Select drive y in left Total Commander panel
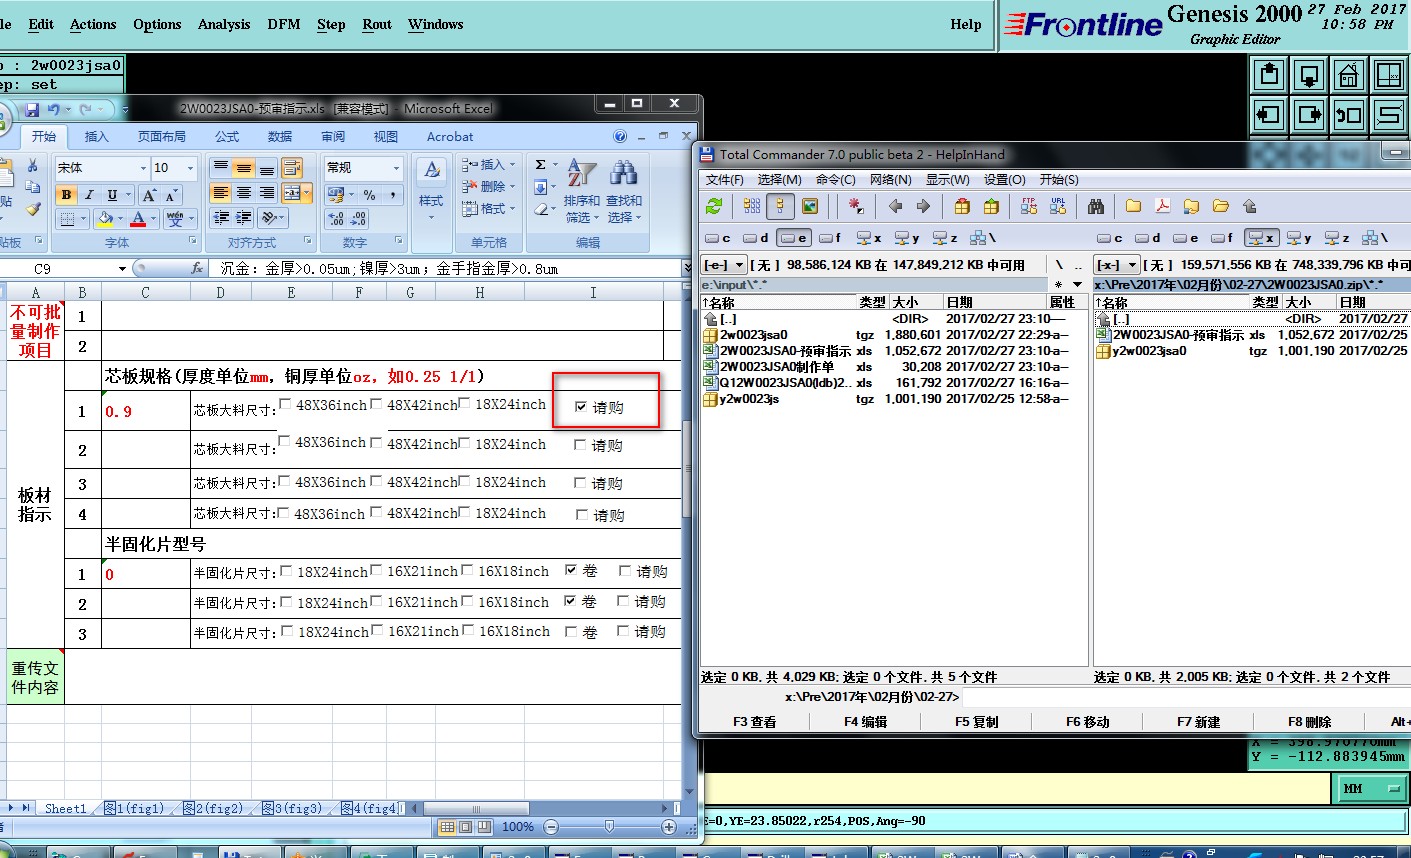The width and height of the screenshot is (1411, 858). (907, 238)
